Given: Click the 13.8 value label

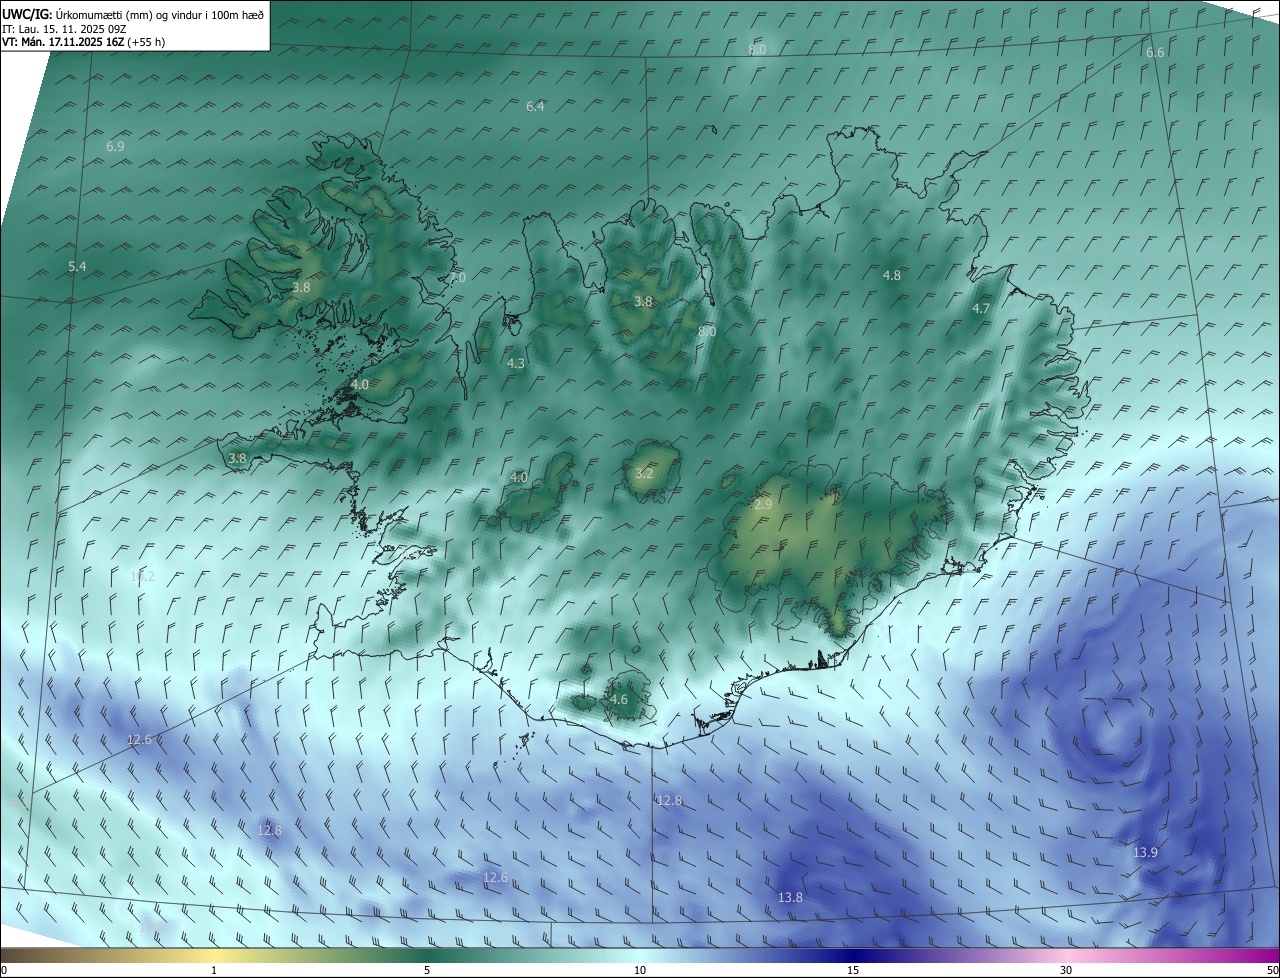Looking at the screenshot, I should click(790, 897).
